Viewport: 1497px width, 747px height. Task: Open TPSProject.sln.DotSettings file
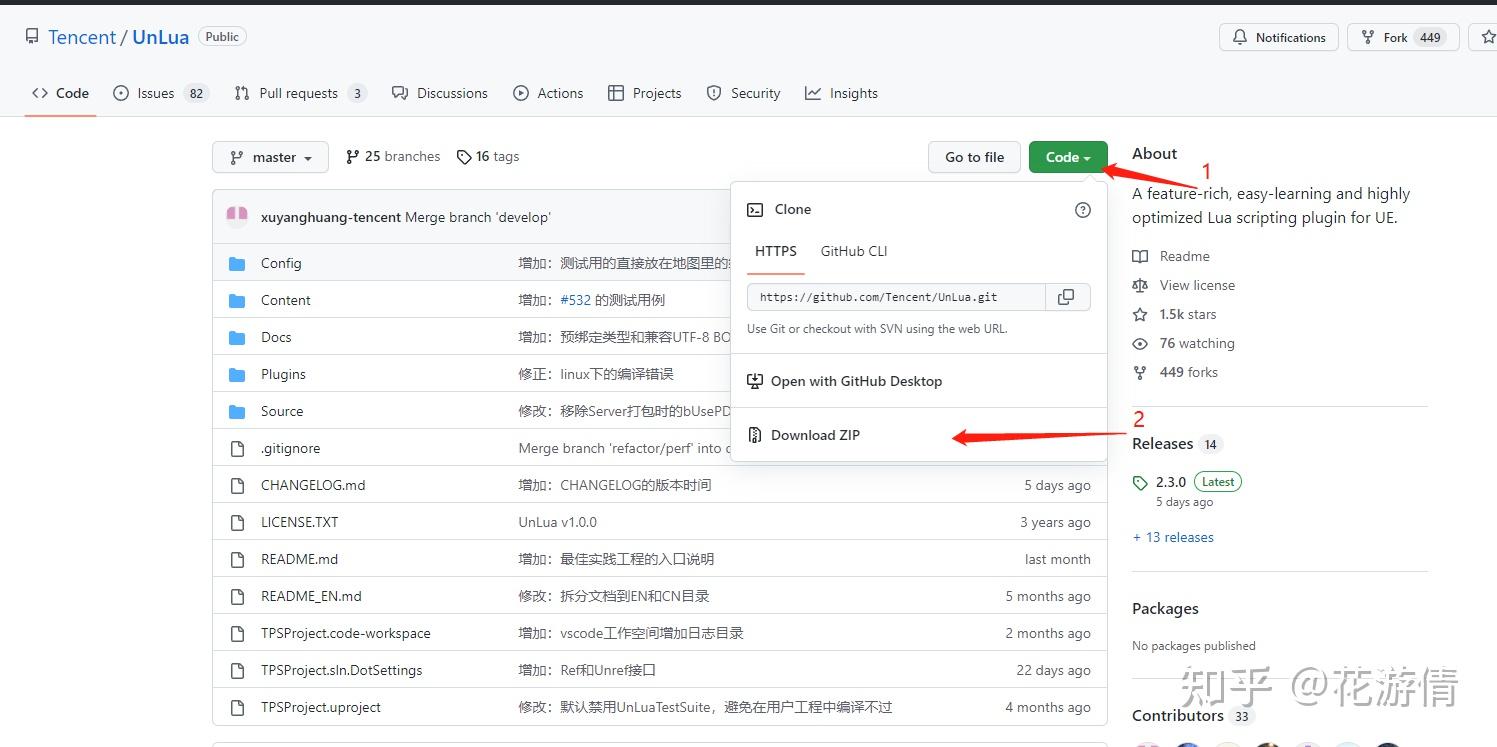pyautogui.click(x=342, y=671)
